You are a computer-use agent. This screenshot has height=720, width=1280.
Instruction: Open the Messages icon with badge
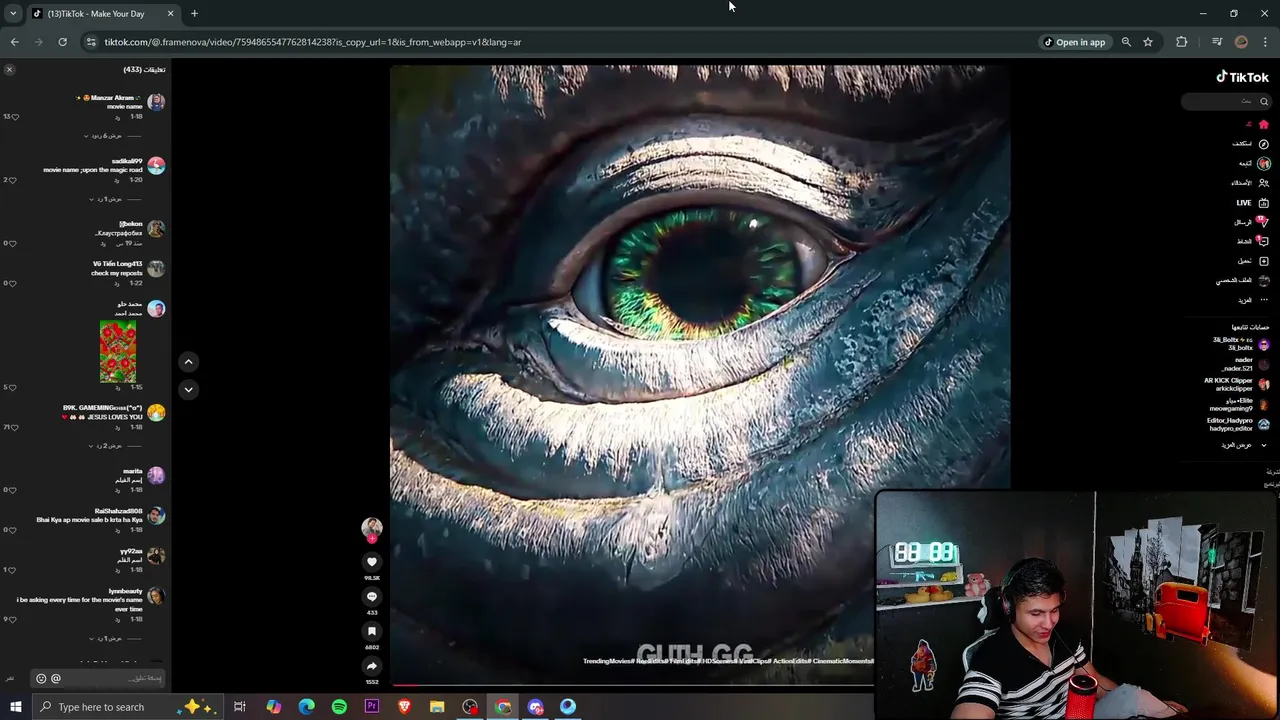click(x=1262, y=222)
